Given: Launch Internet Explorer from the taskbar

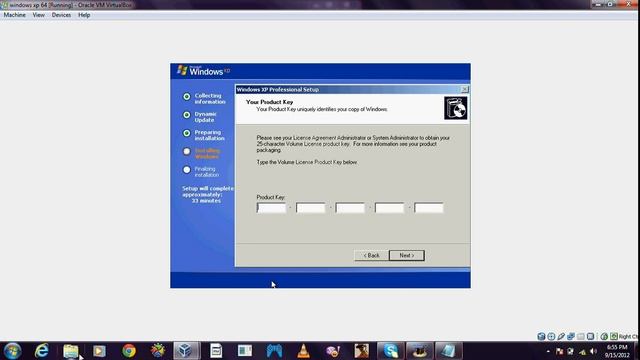Looking at the screenshot, I should pos(42,351).
